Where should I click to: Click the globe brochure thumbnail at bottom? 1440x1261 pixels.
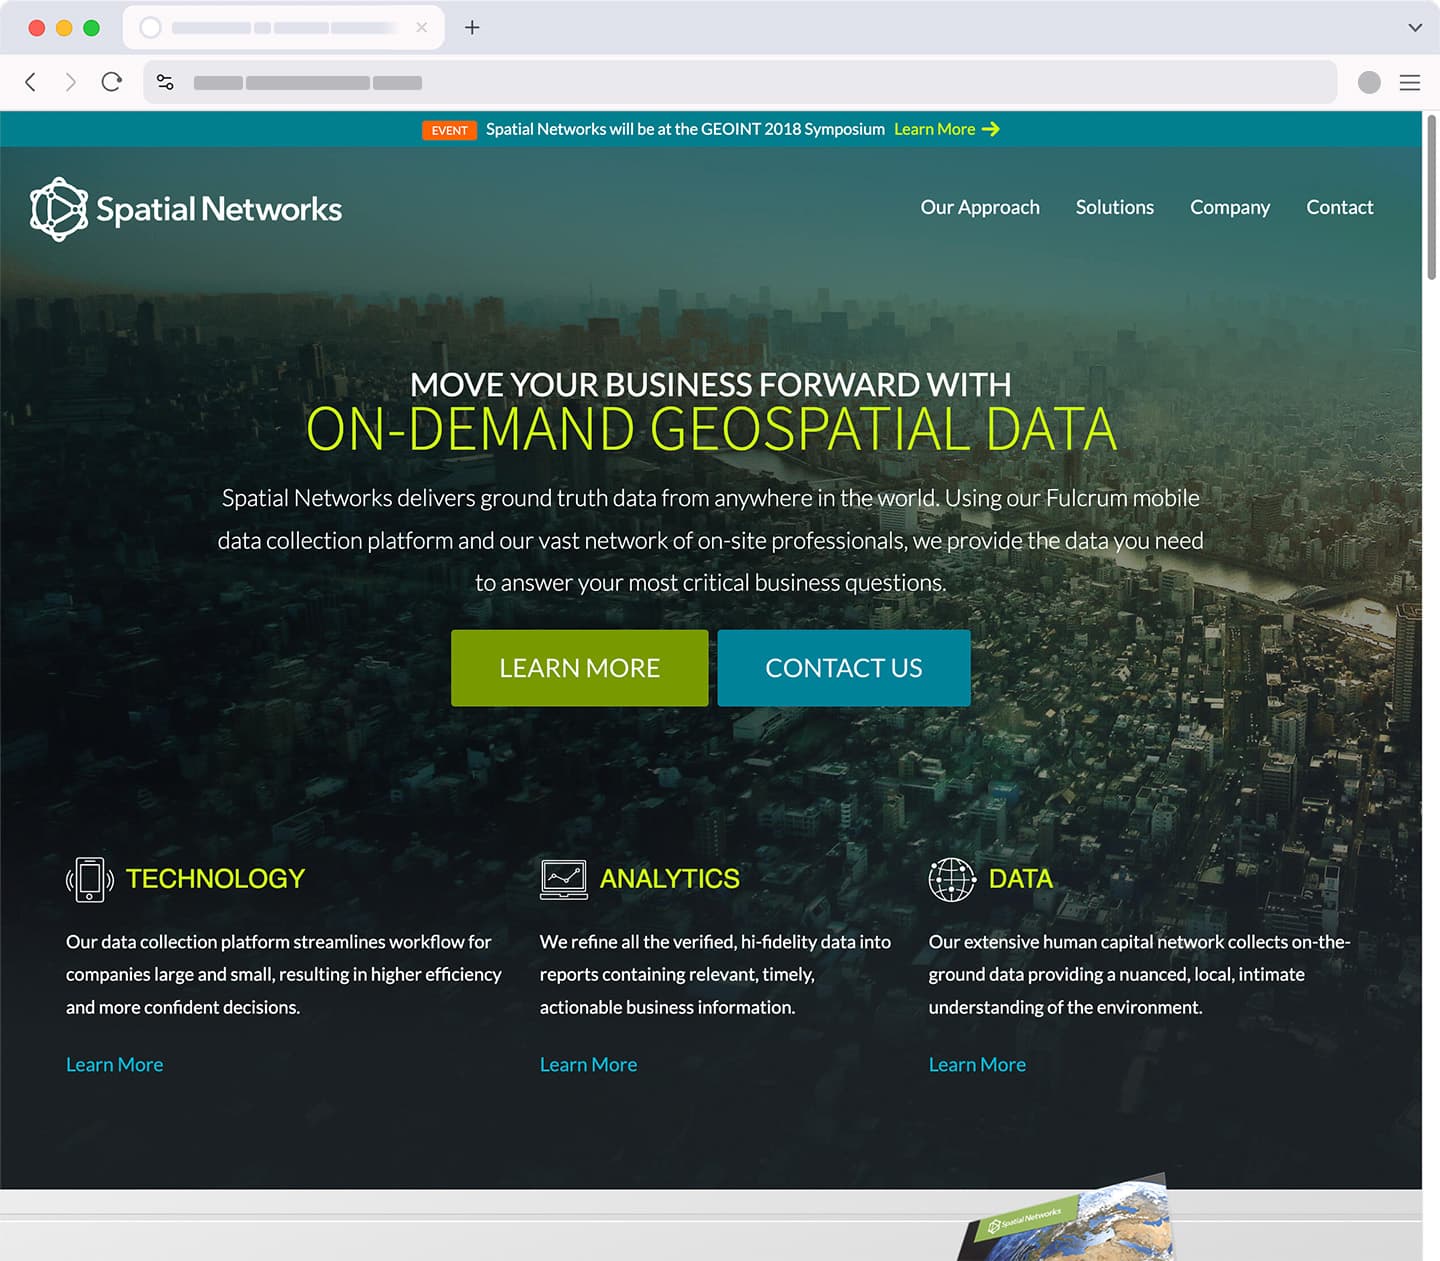click(1066, 1218)
